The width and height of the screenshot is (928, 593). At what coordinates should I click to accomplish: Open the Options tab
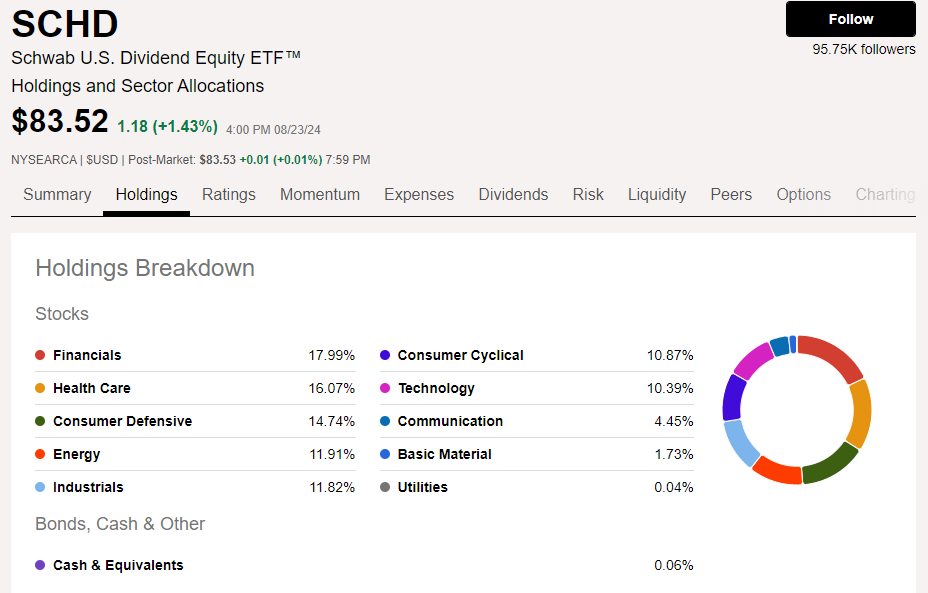(x=804, y=195)
